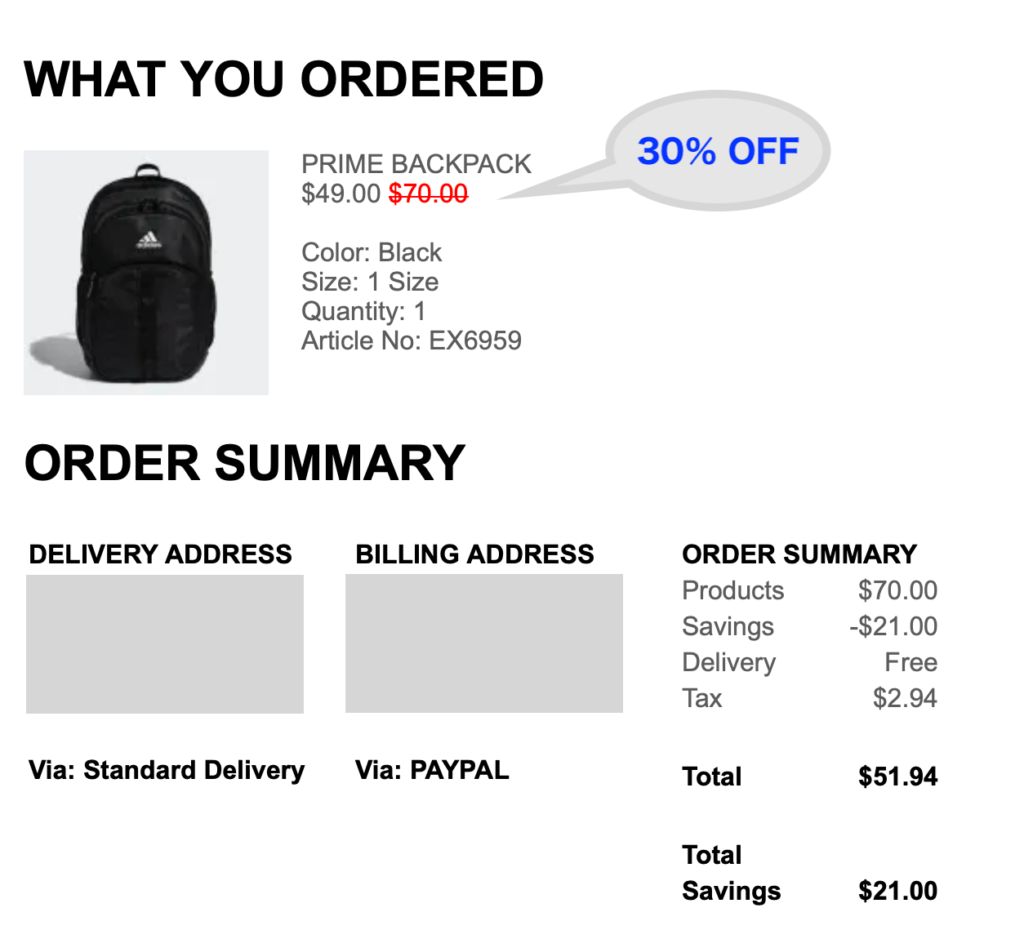This screenshot has width=1024, height=939.
Task: Click the gray delivery address box
Action: (x=165, y=644)
